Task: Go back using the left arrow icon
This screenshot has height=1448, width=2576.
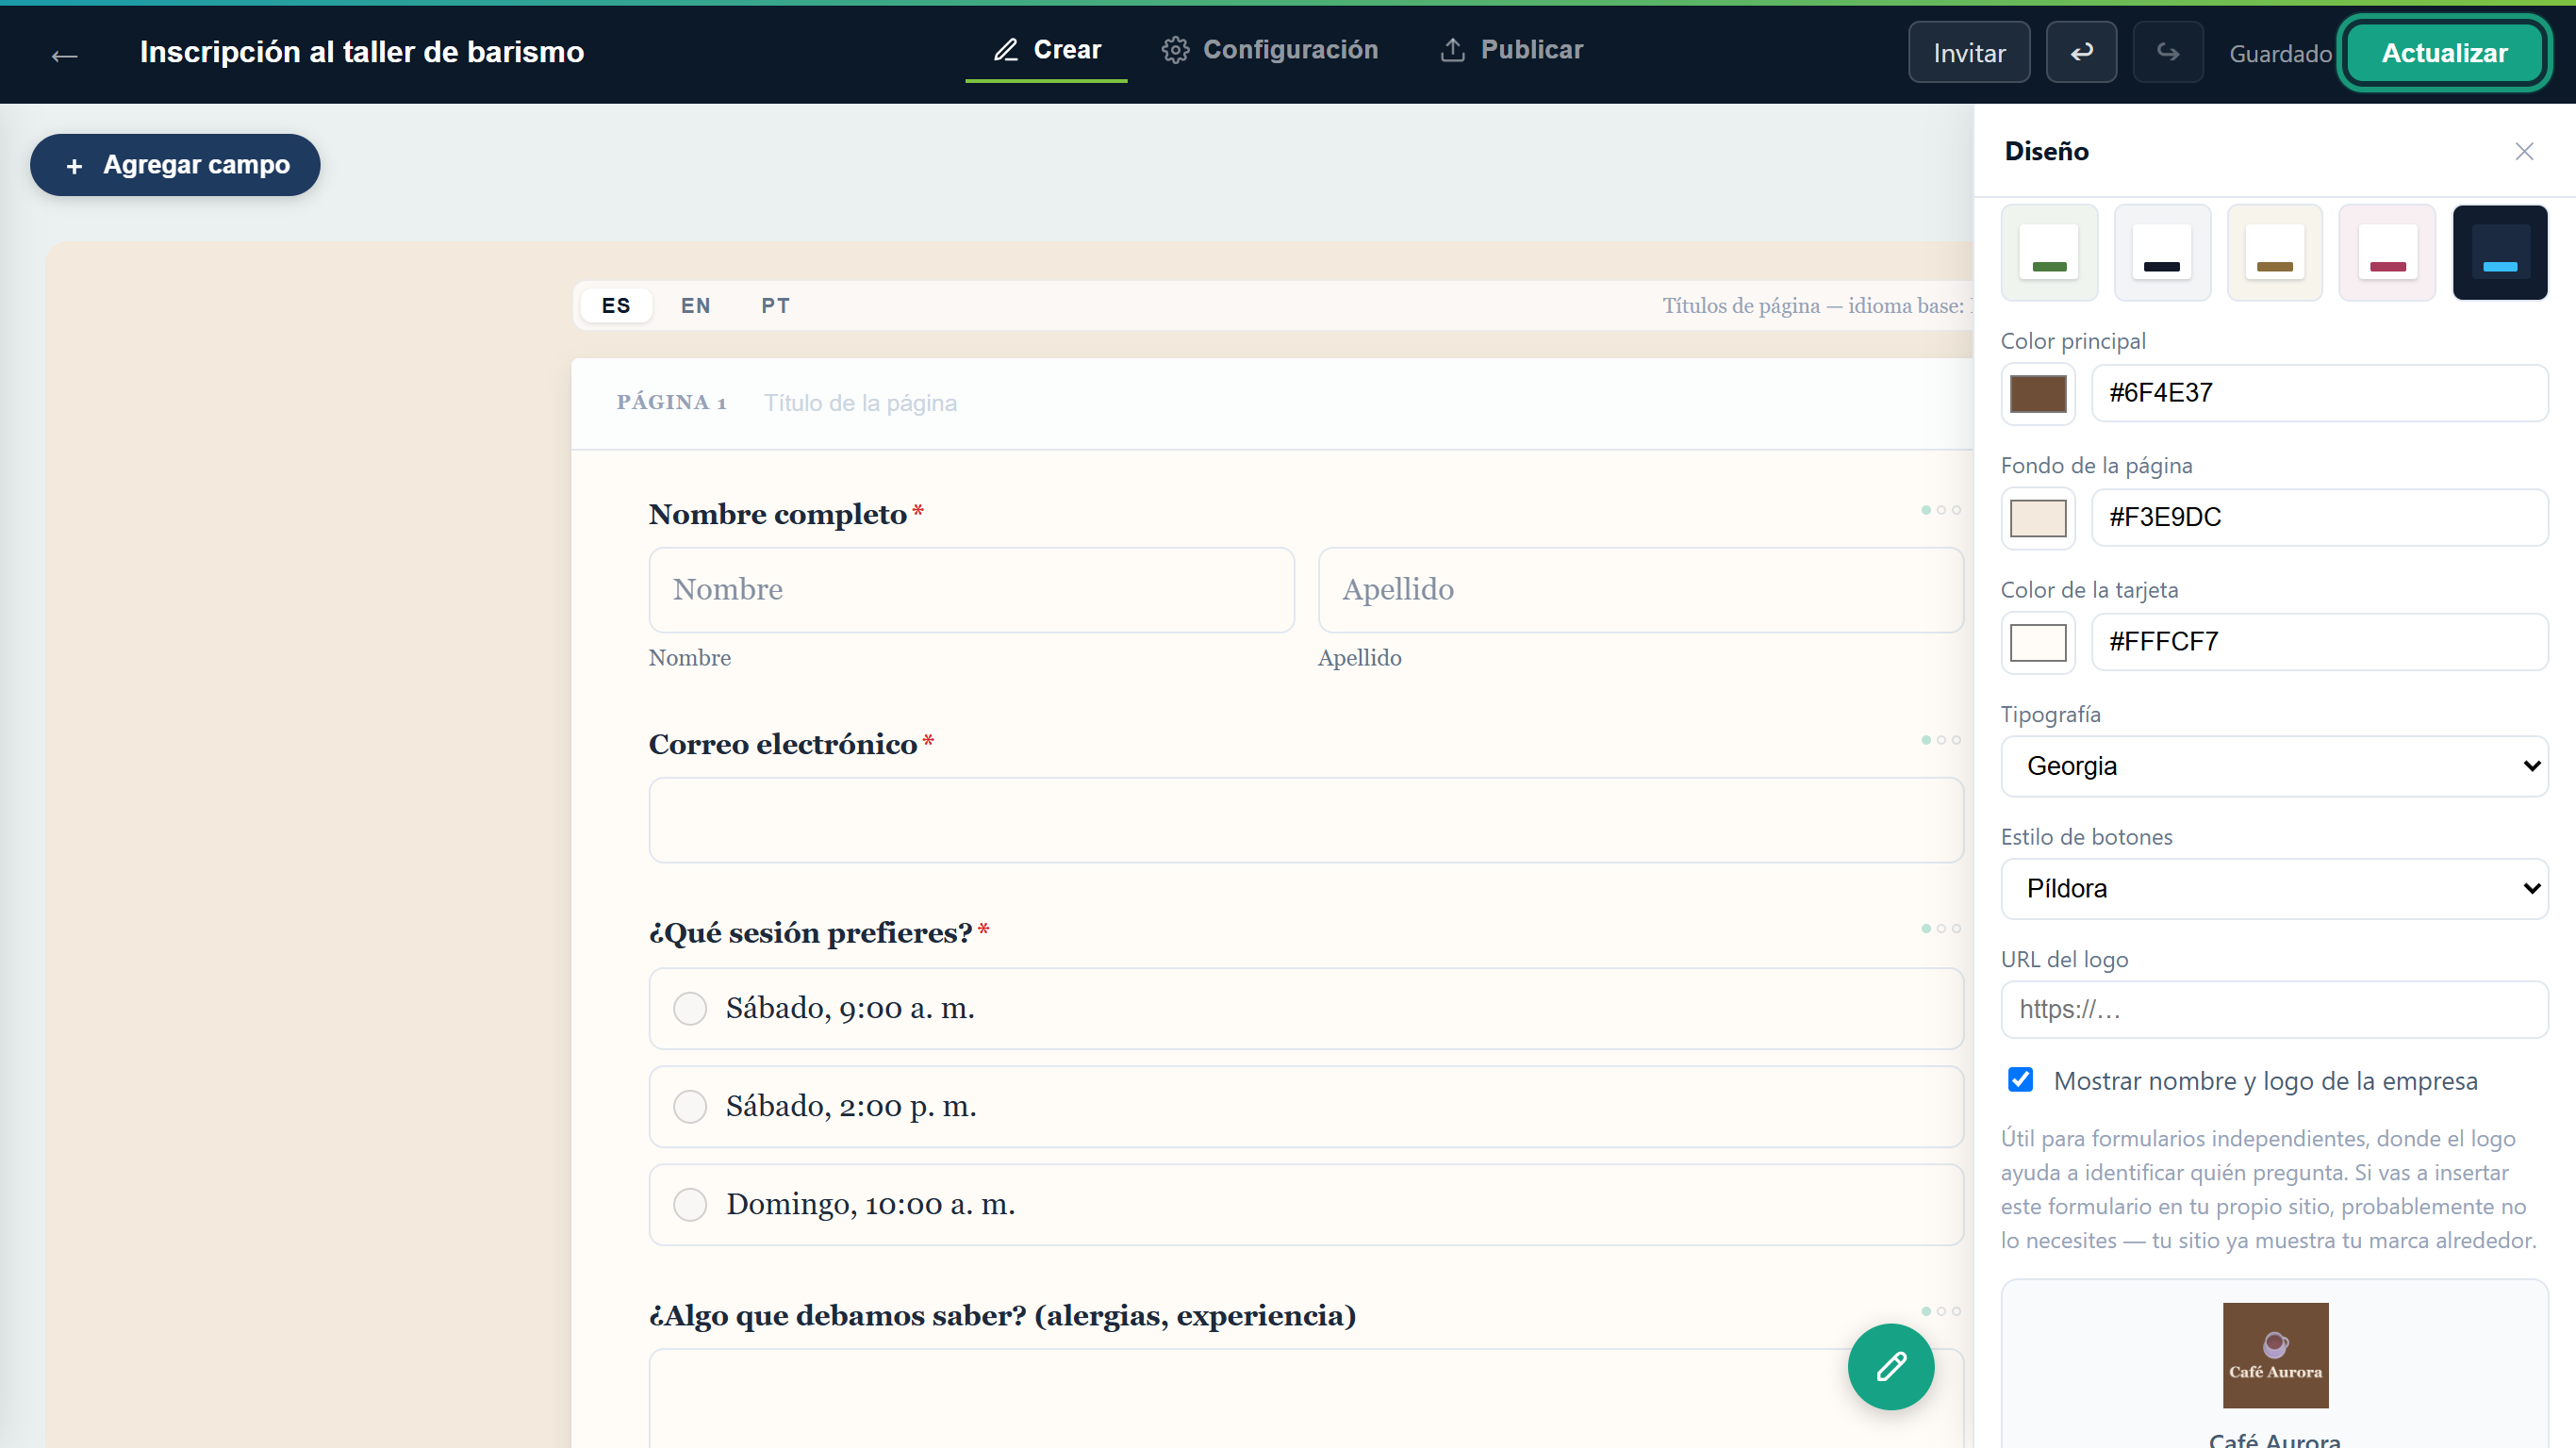Action: (65, 55)
